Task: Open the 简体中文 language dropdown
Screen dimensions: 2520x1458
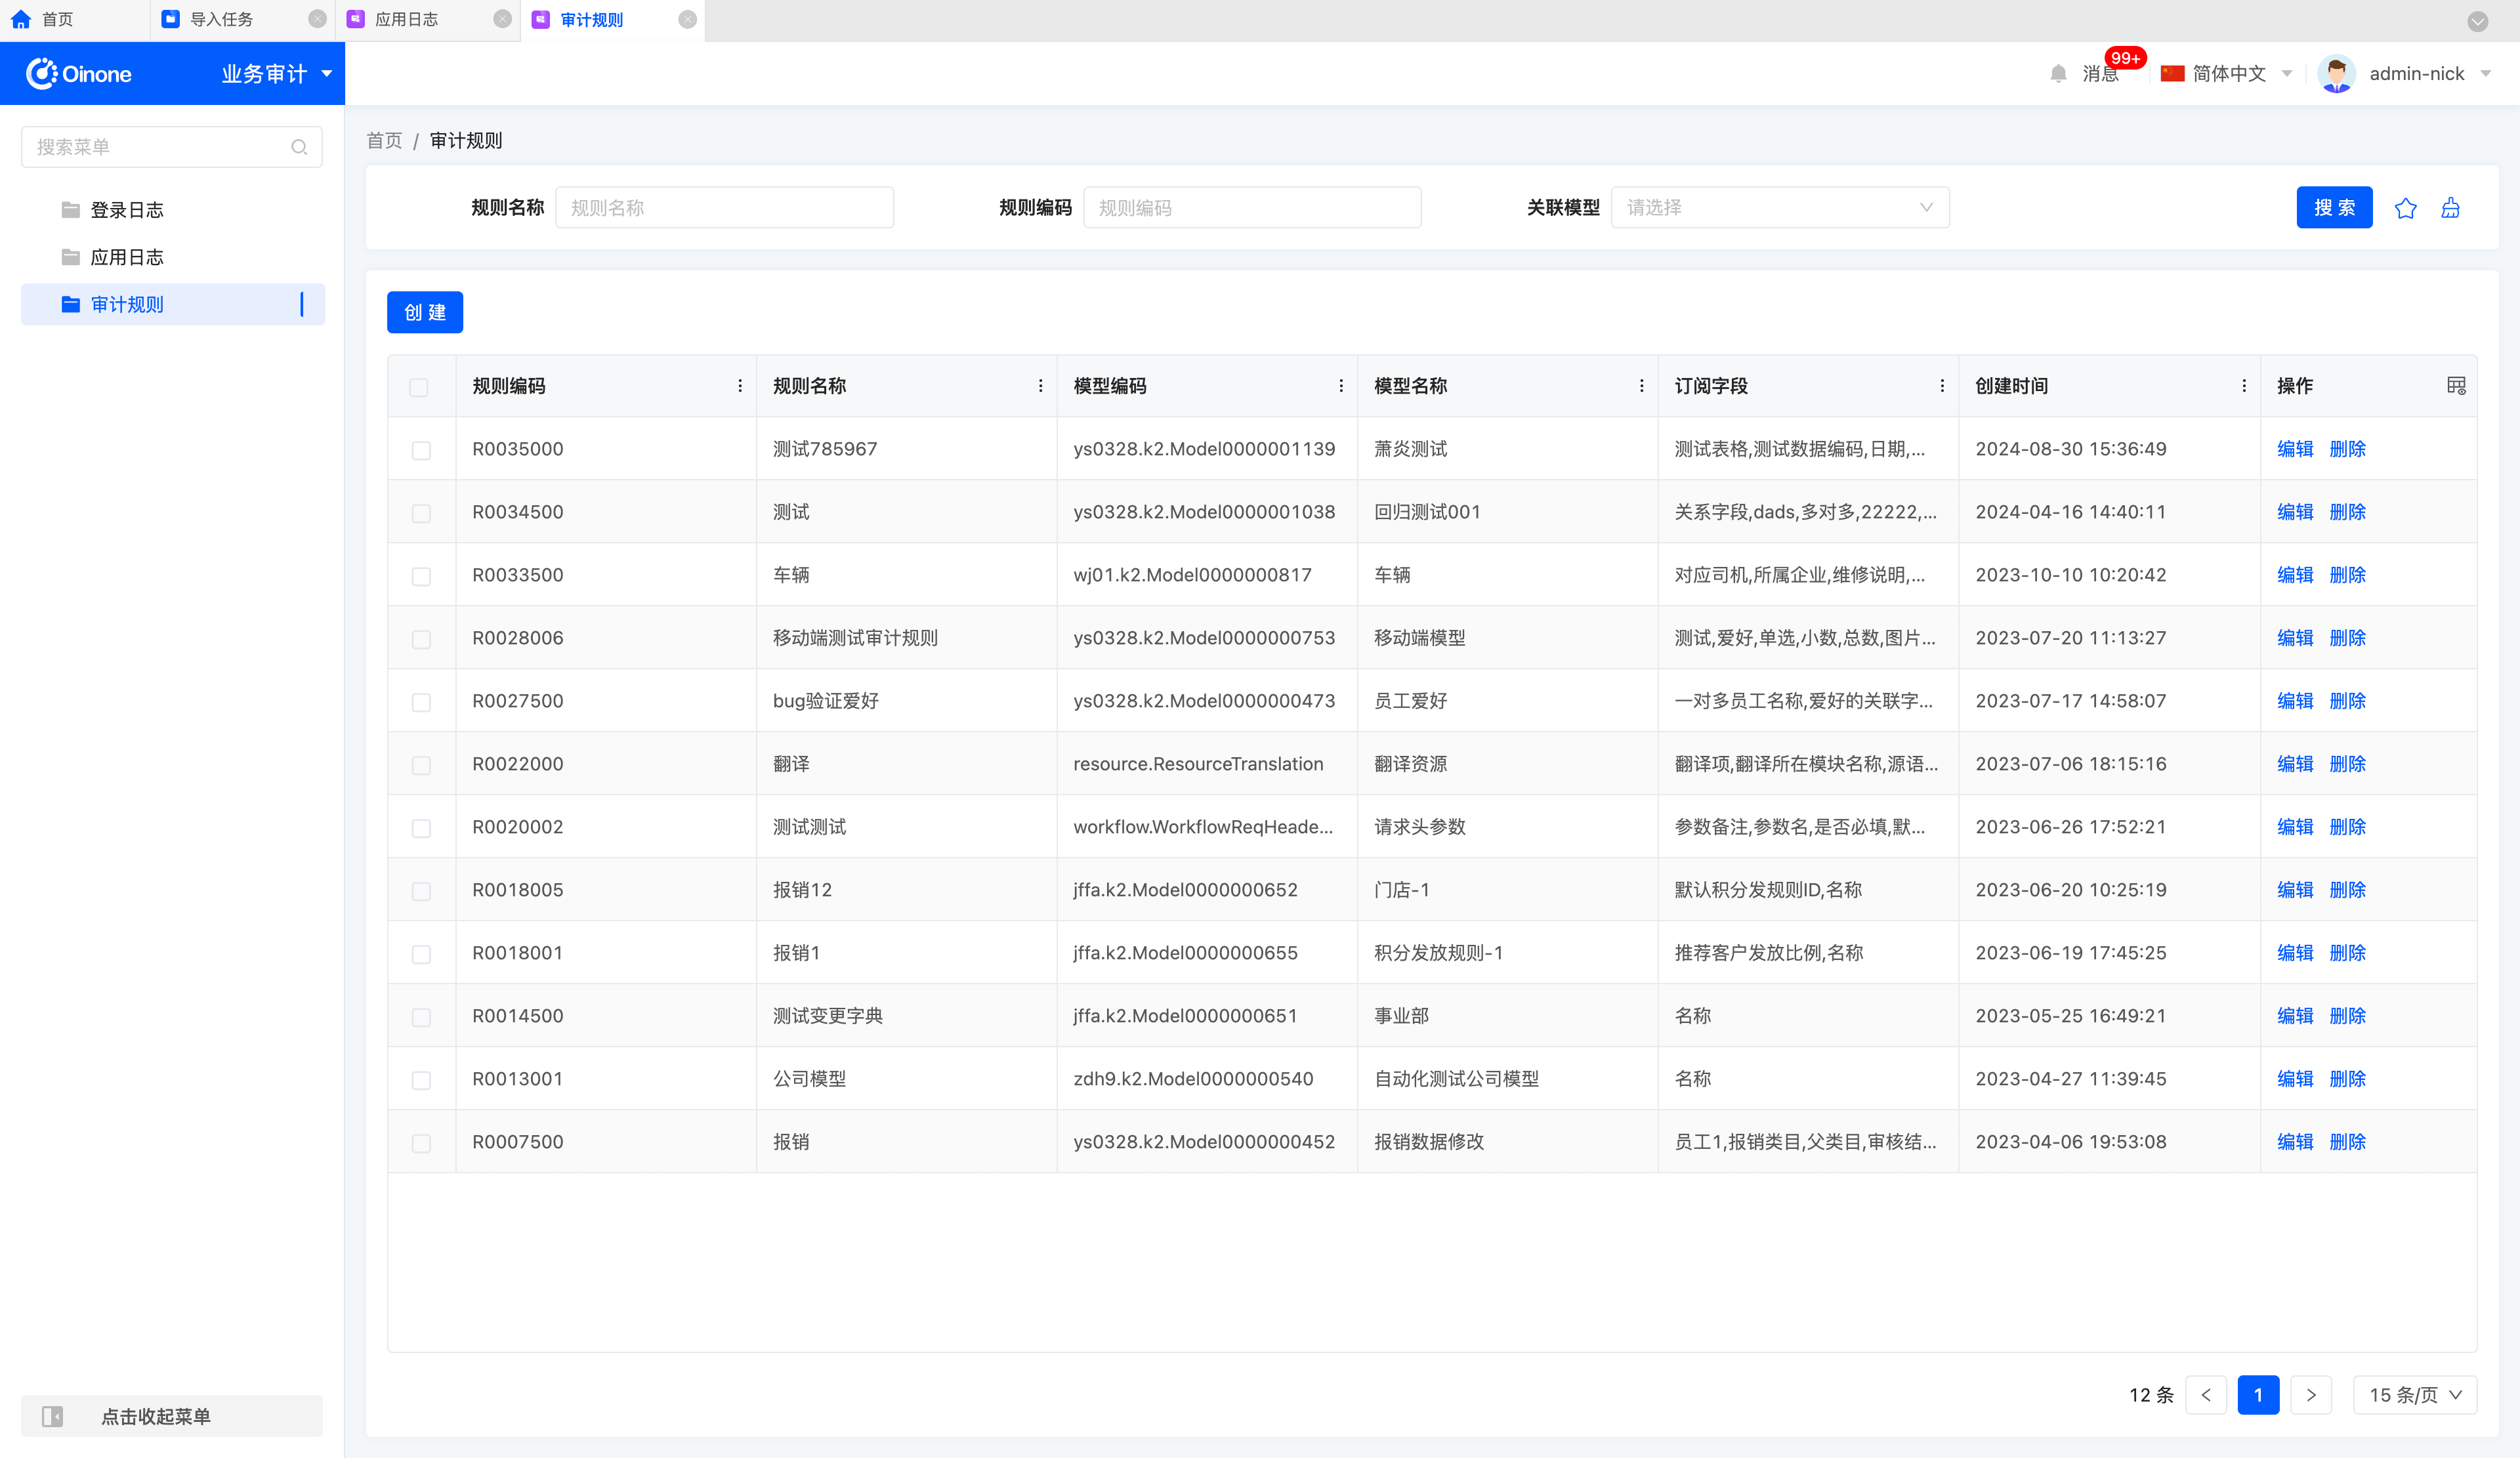Action: pos(2226,73)
